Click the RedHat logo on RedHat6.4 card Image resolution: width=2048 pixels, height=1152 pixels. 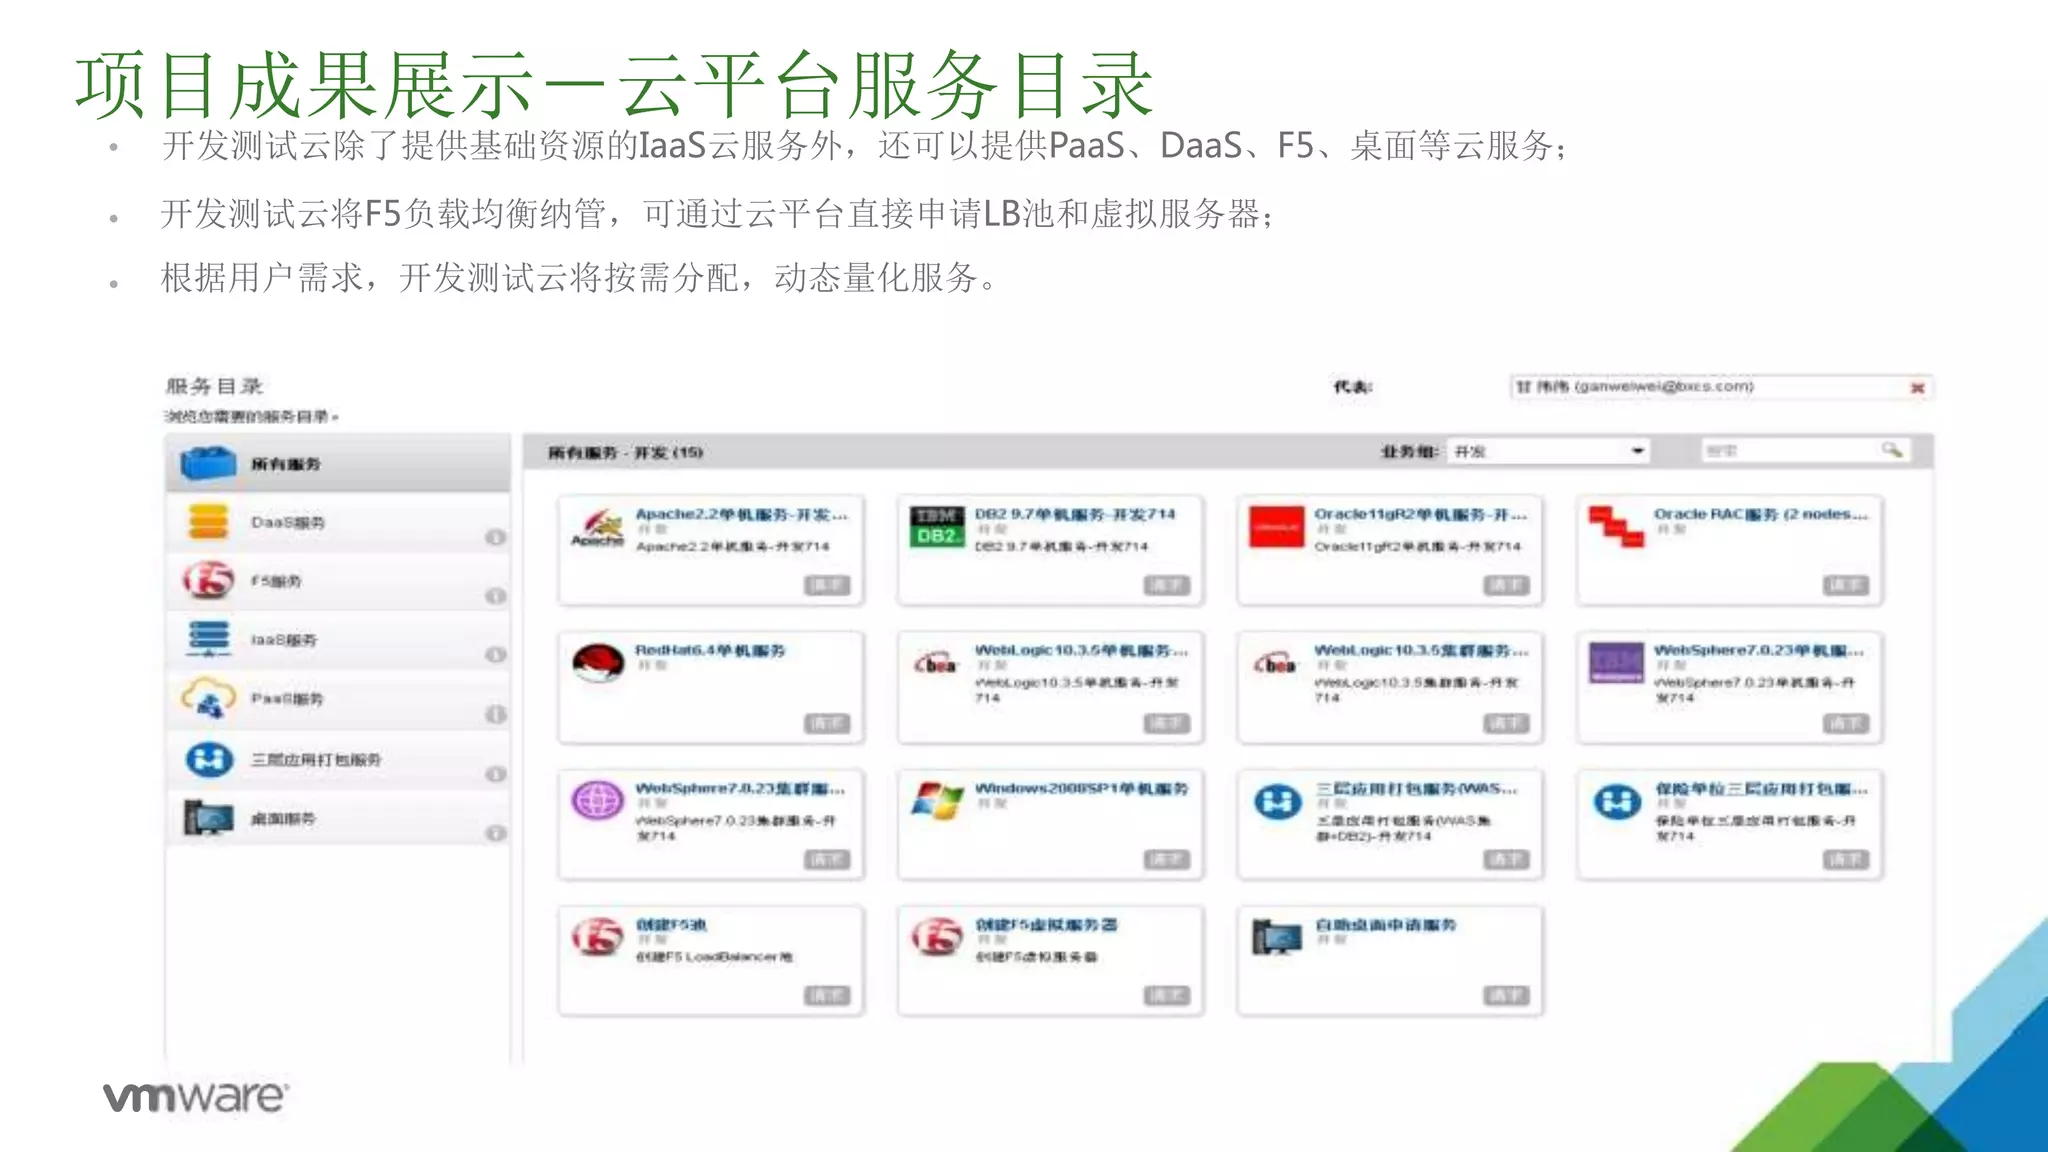(x=598, y=663)
